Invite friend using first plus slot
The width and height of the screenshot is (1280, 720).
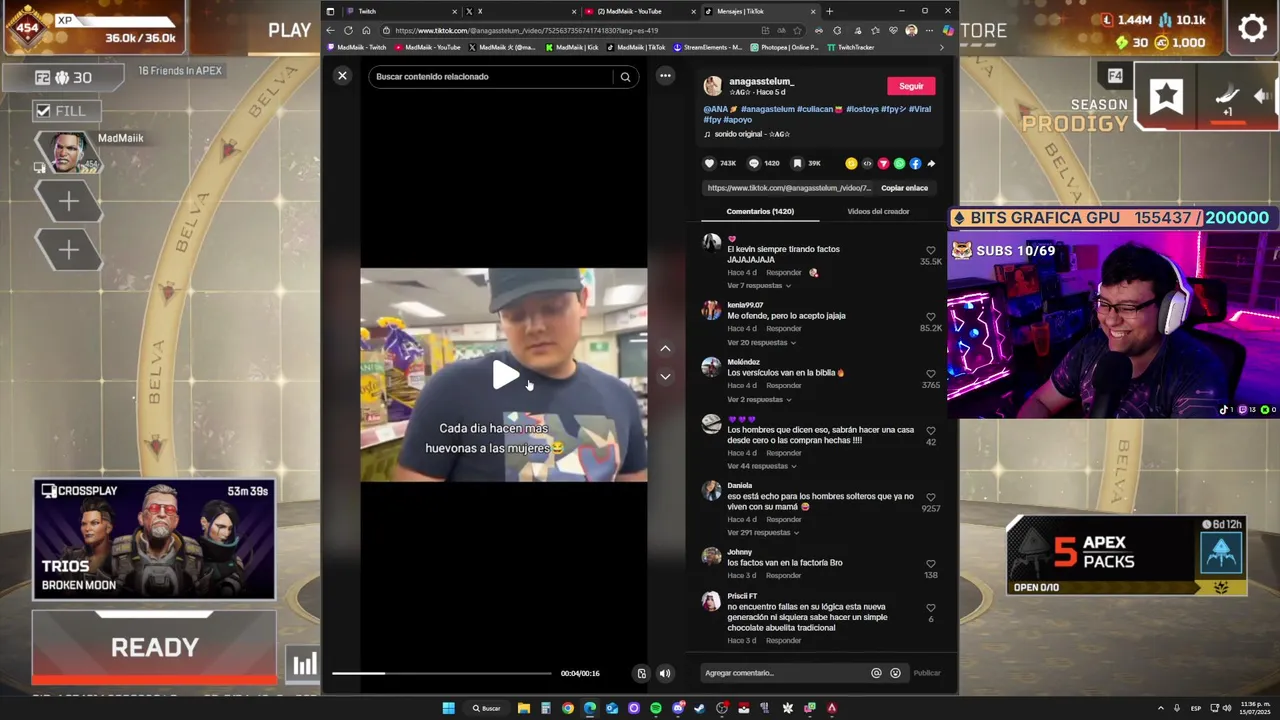click(x=68, y=202)
